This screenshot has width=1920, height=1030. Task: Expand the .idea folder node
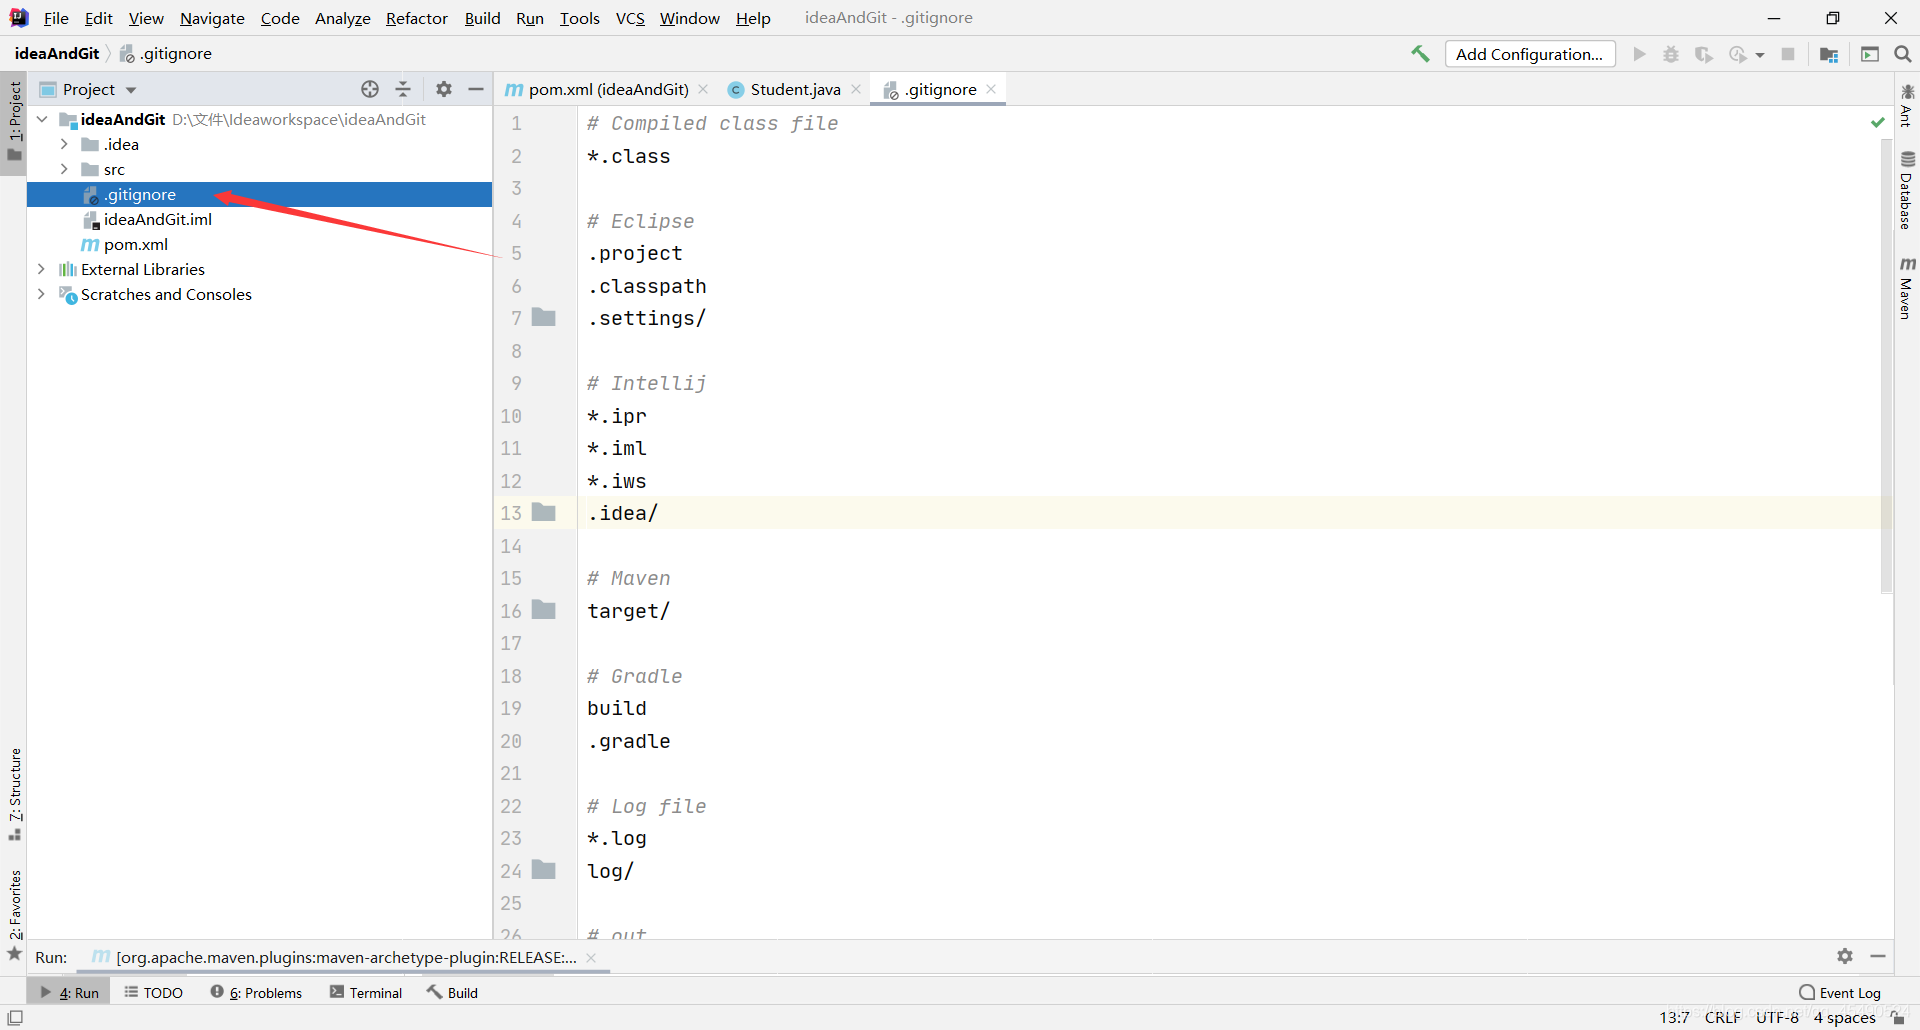tap(64, 144)
